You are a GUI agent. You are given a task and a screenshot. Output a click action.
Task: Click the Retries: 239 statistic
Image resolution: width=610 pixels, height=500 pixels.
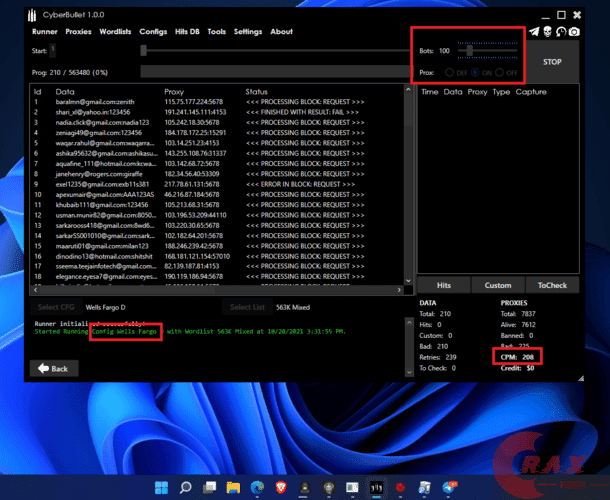click(x=438, y=357)
